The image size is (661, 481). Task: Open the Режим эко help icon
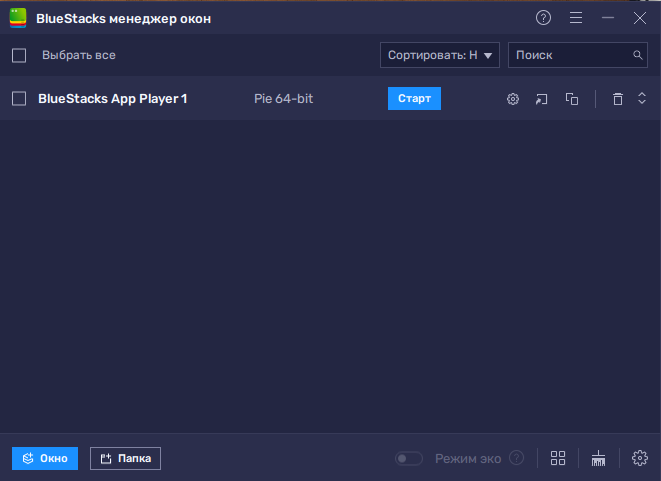516,458
